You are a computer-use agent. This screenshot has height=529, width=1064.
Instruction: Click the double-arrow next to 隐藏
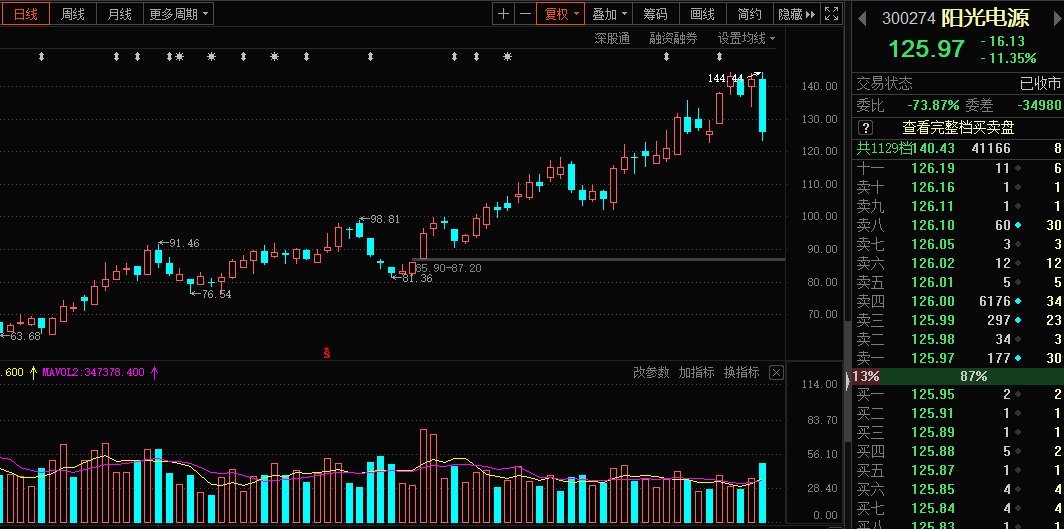(x=810, y=14)
